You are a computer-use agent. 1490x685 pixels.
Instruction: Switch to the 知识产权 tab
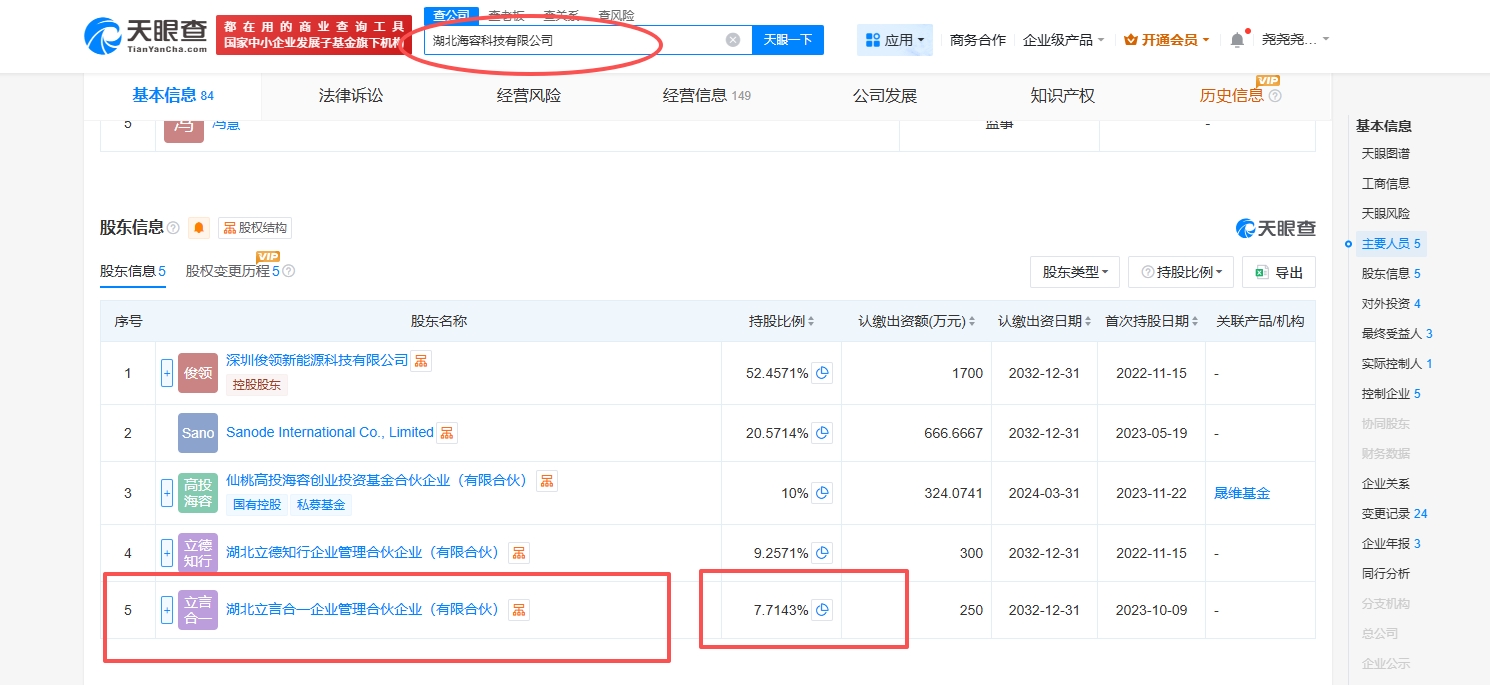tap(1063, 96)
